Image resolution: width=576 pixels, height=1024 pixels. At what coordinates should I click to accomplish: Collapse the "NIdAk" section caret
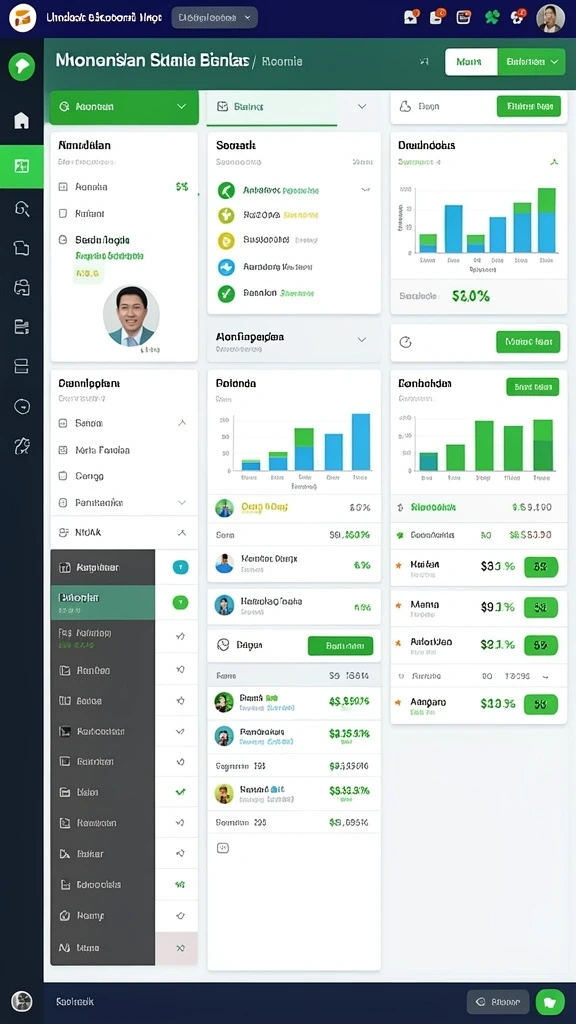coord(182,533)
